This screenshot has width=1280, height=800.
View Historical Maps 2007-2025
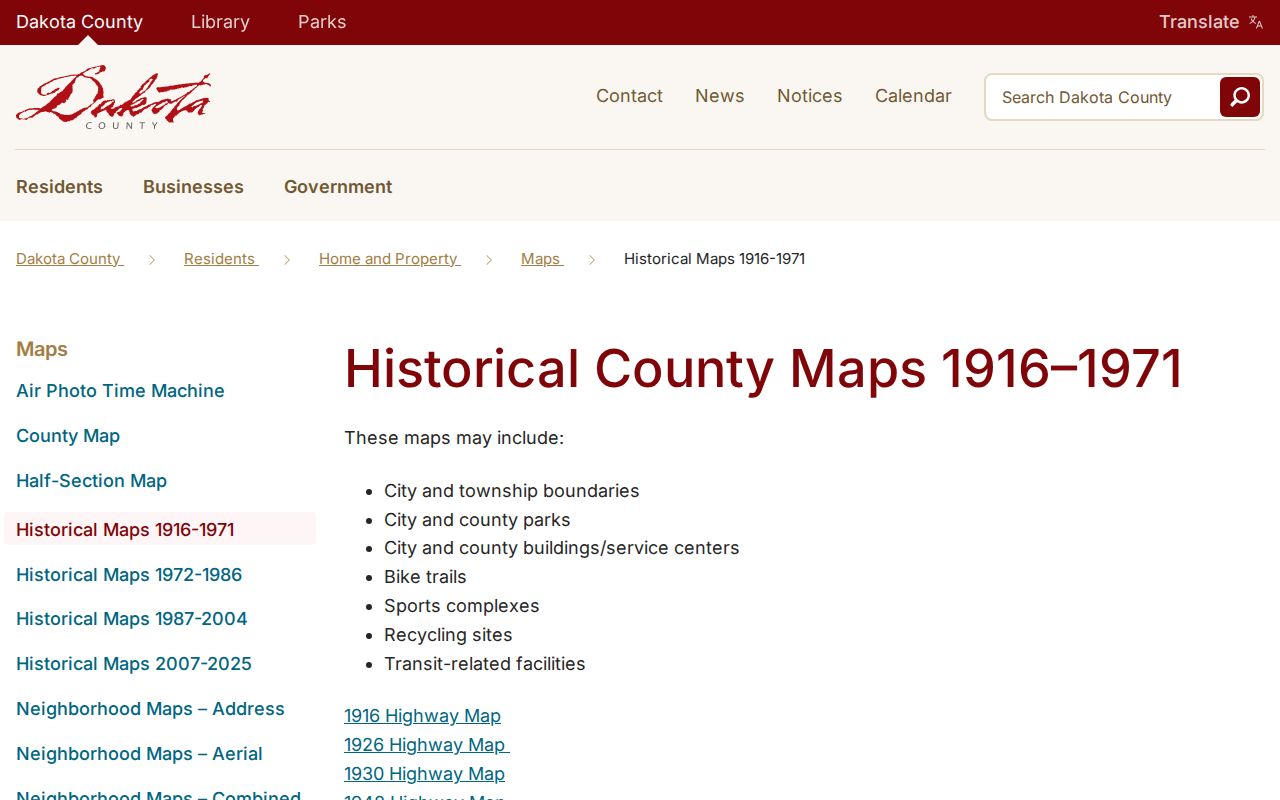tap(134, 664)
